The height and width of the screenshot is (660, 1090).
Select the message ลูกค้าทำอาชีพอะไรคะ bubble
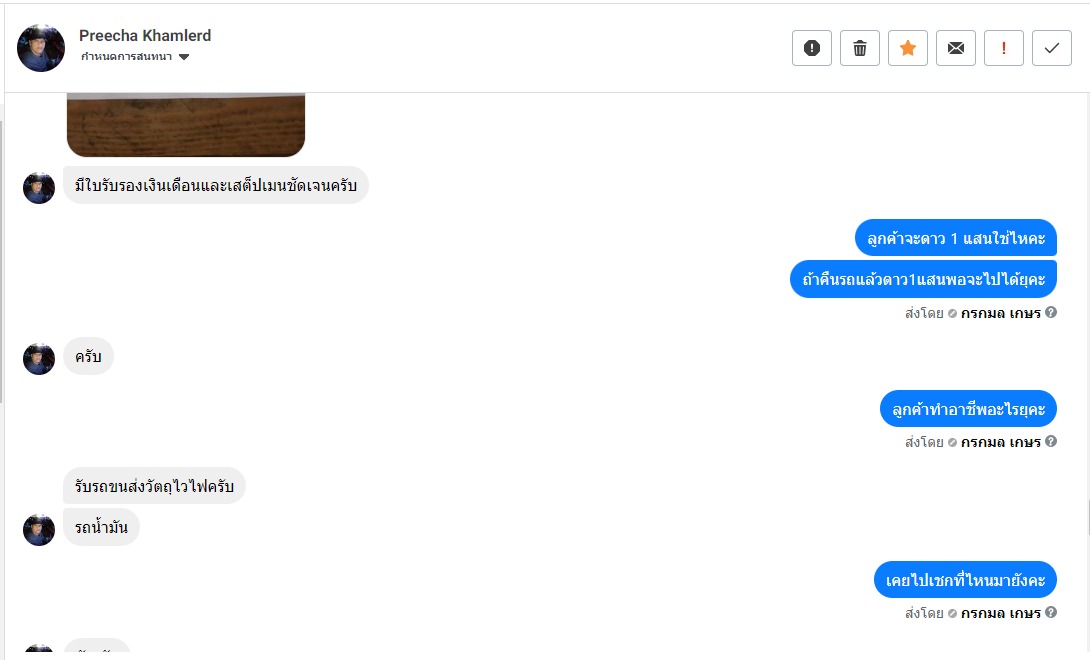[968, 409]
